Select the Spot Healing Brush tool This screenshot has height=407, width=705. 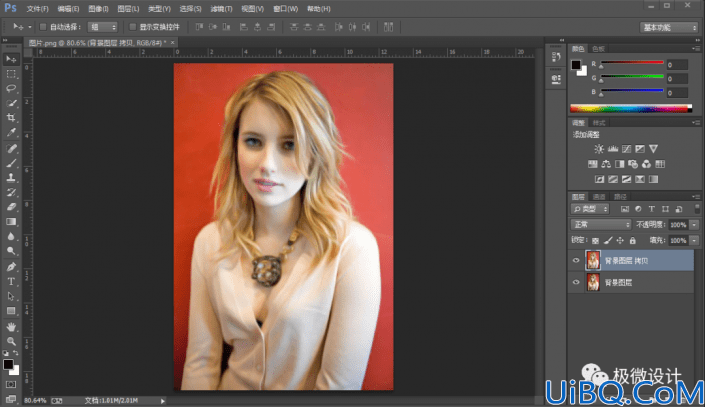[11, 148]
